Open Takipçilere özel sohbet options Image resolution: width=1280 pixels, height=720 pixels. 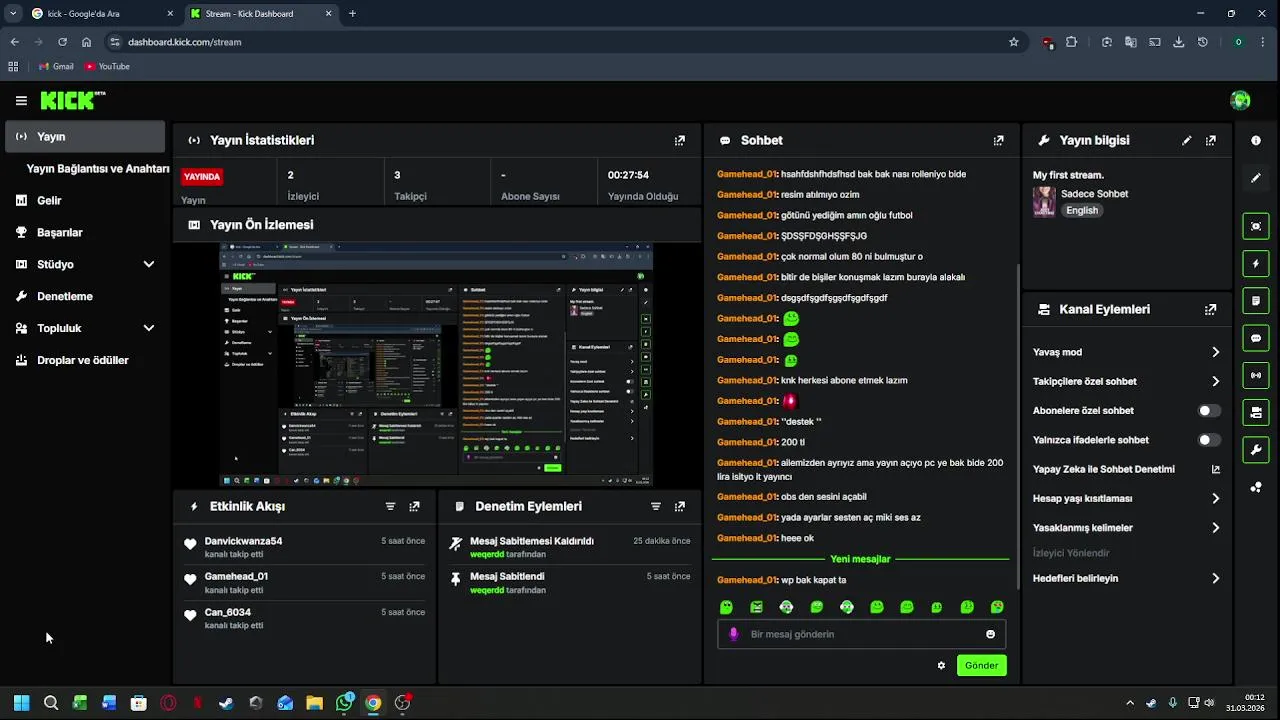point(1127,381)
